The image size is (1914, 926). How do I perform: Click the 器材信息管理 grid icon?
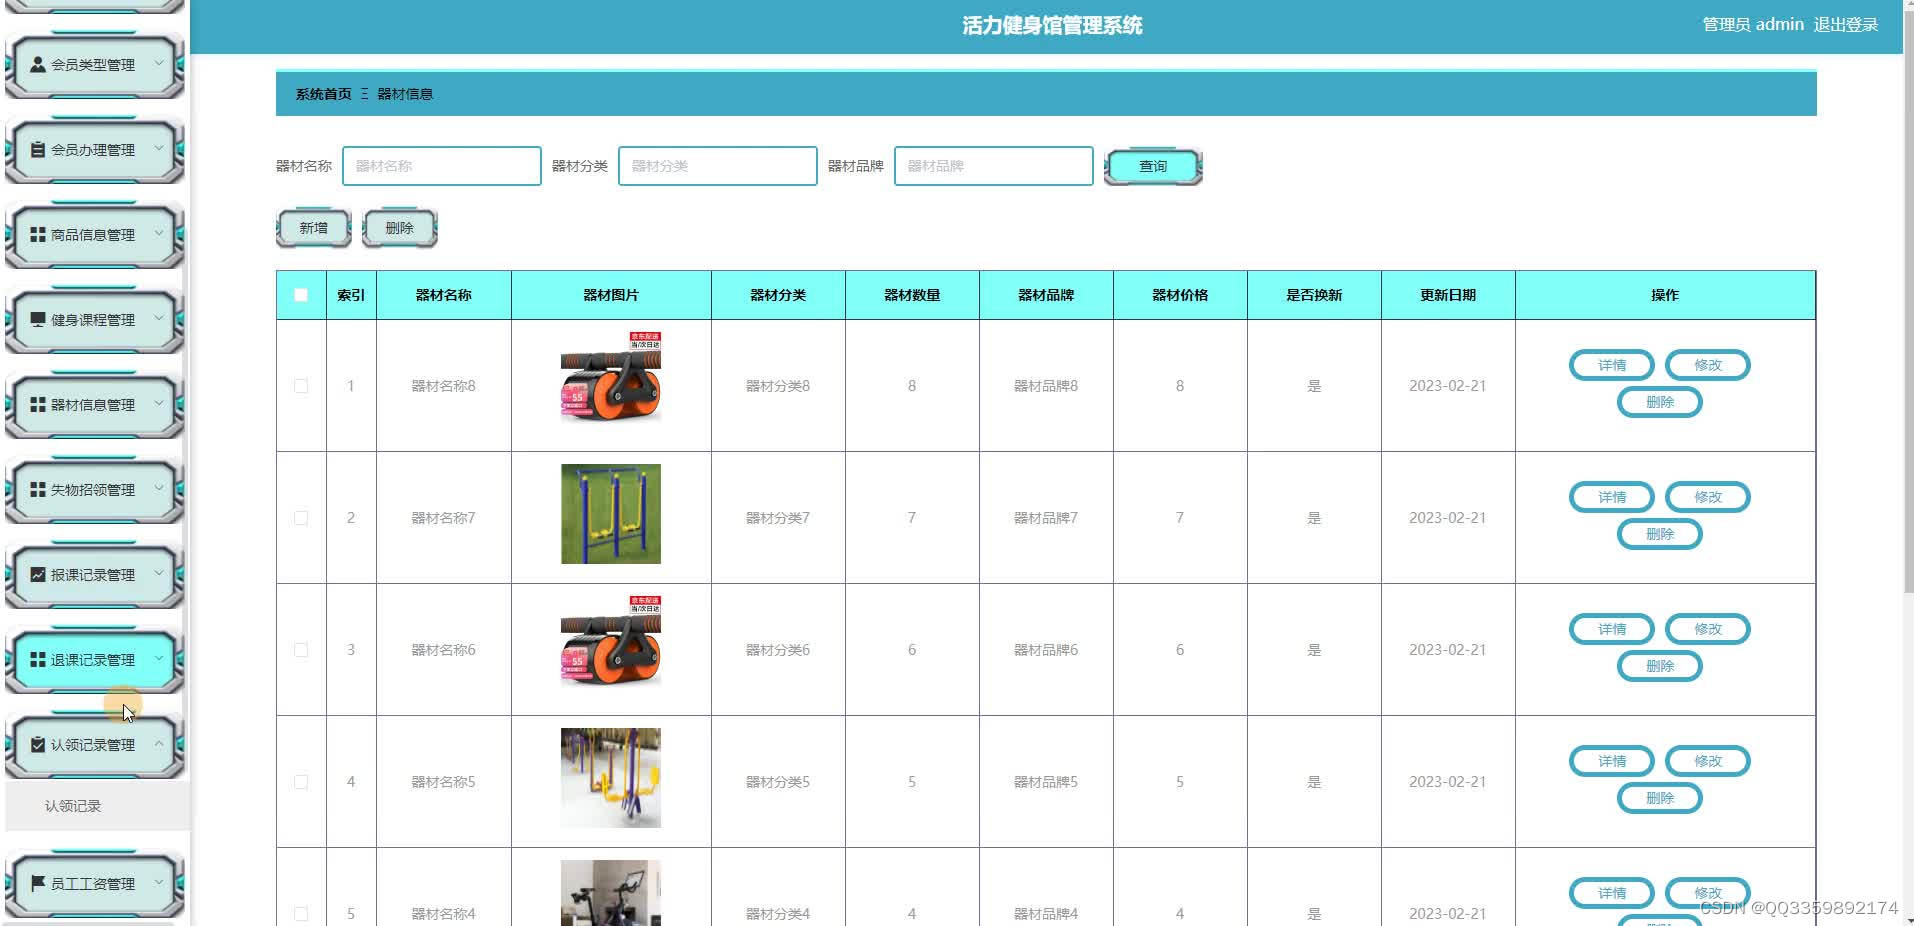38,405
